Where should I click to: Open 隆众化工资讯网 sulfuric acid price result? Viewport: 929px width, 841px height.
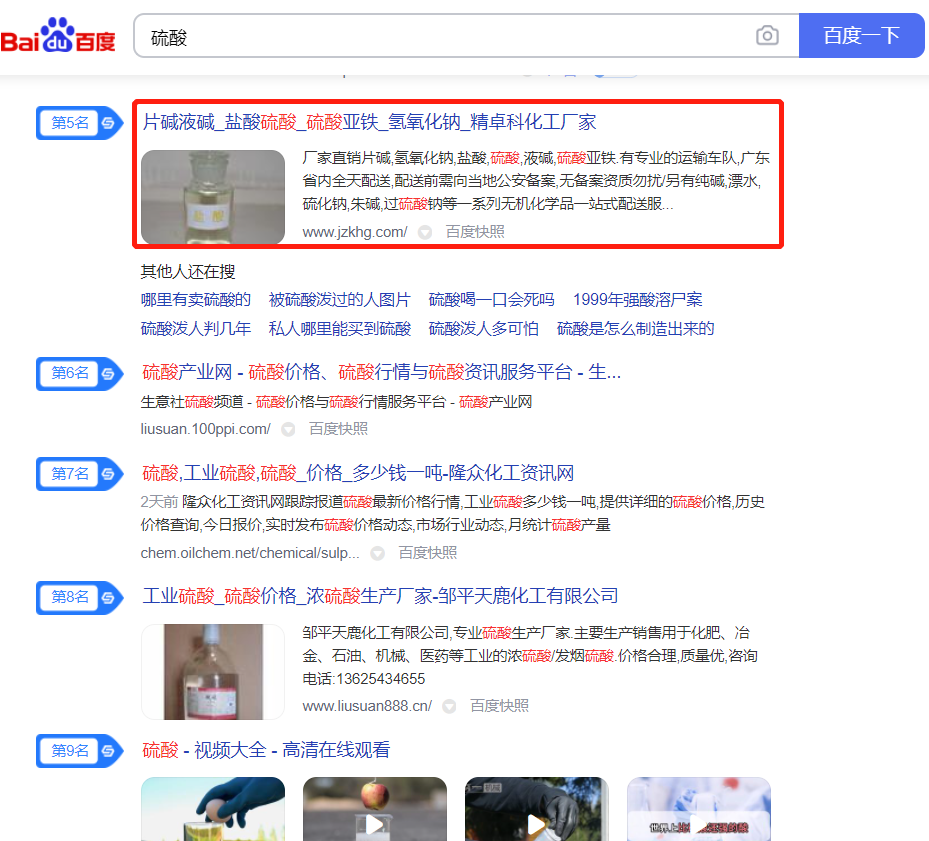coord(358,473)
